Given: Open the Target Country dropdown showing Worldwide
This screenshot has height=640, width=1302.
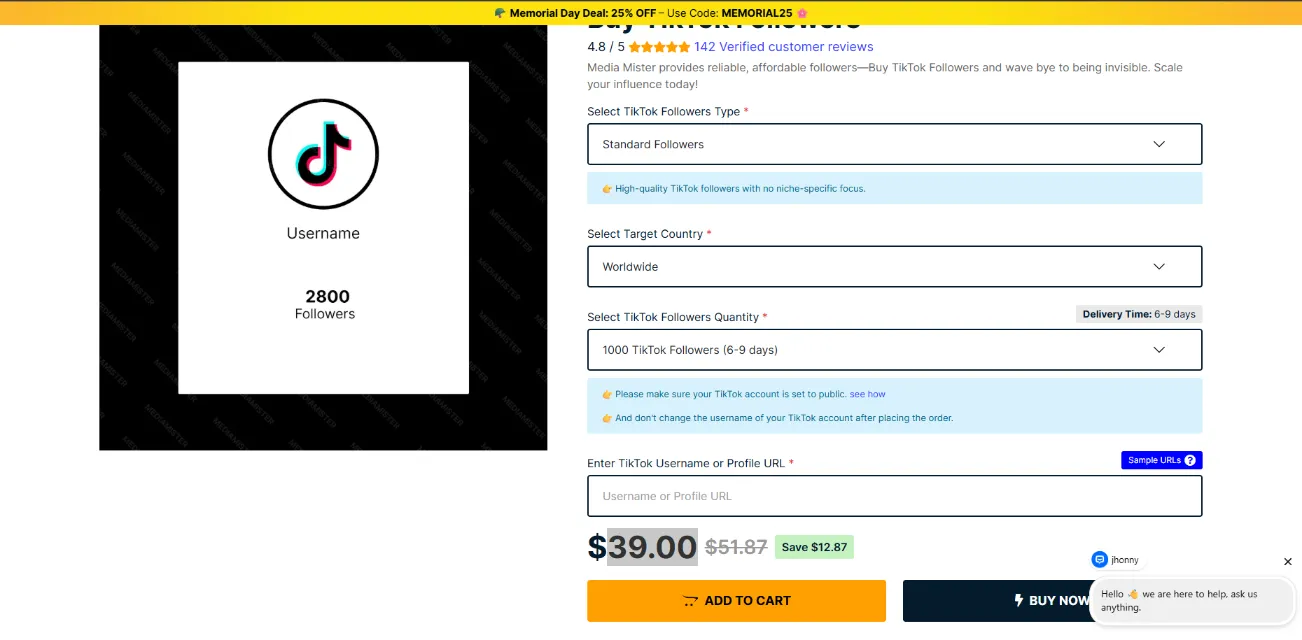Looking at the screenshot, I should pos(894,267).
